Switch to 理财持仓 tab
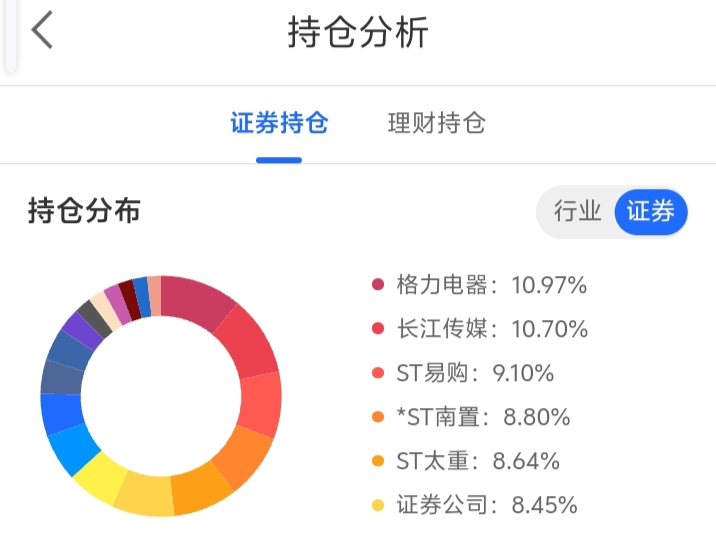Viewport: 716px width, 560px height. pyautogui.click(x=436, y=124)
